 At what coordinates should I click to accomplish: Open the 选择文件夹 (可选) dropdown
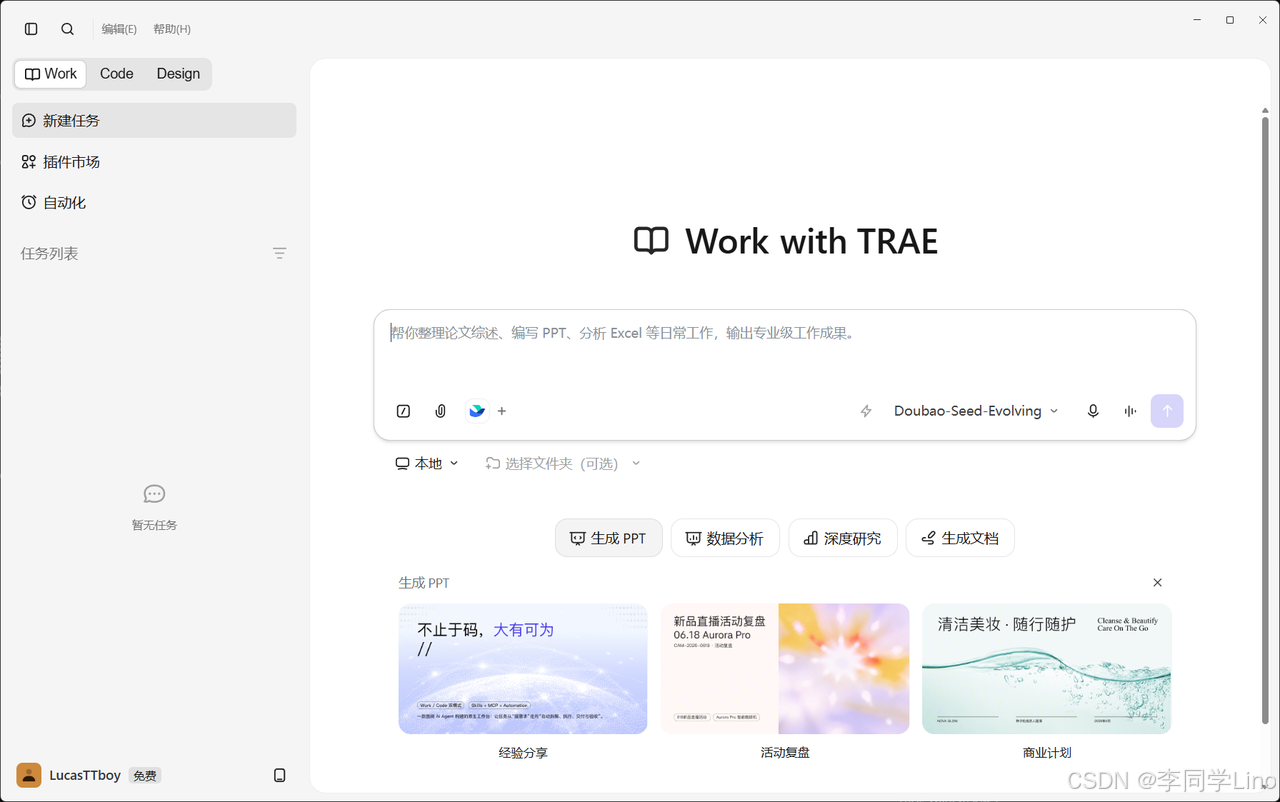point(562,463)
